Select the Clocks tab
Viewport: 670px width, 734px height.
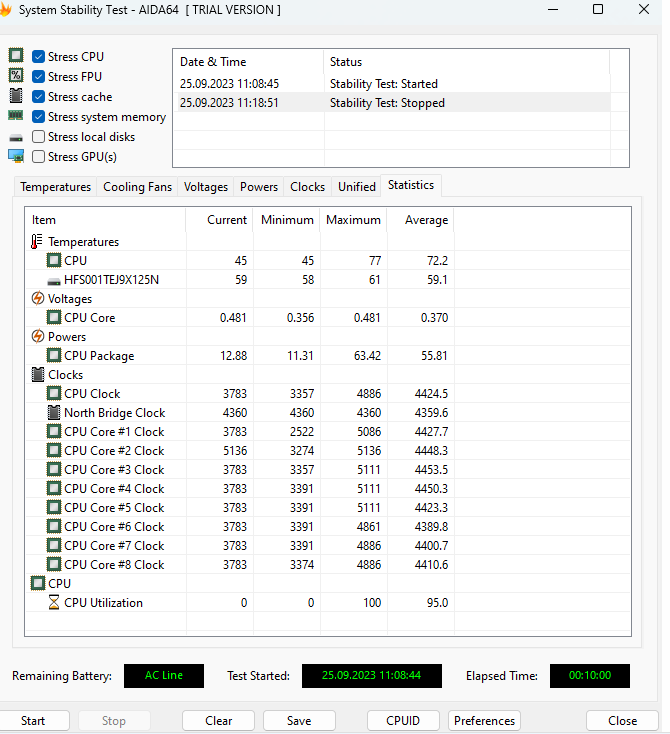tap(307, 187)
